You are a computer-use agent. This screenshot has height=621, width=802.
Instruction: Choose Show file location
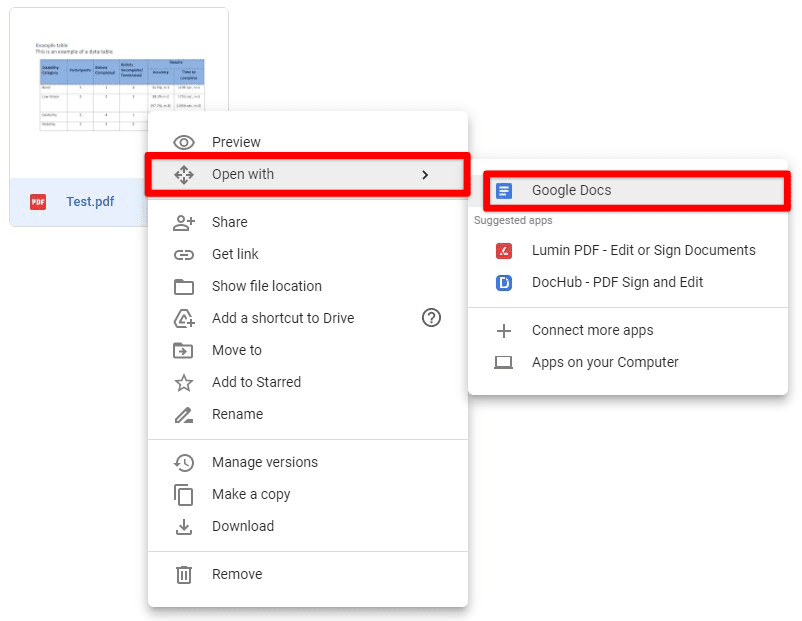[x=308, y=286]
